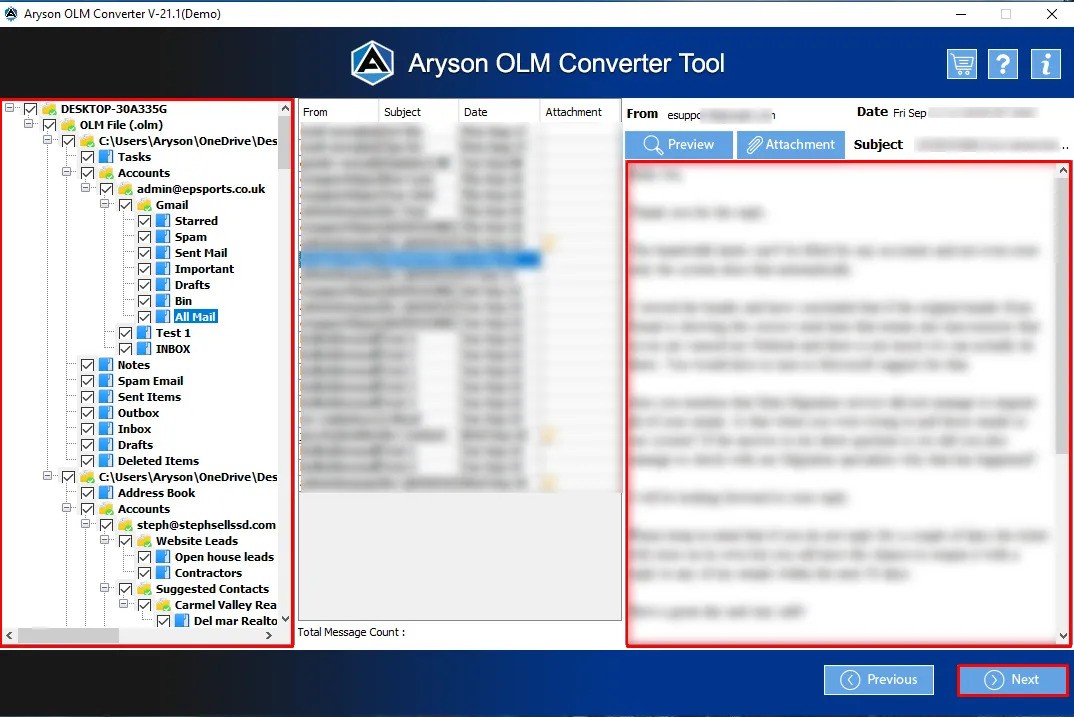The width and height of the screenshot is (1074, 717).
Task: Click the Next button
Action: tap(1012, 679)
